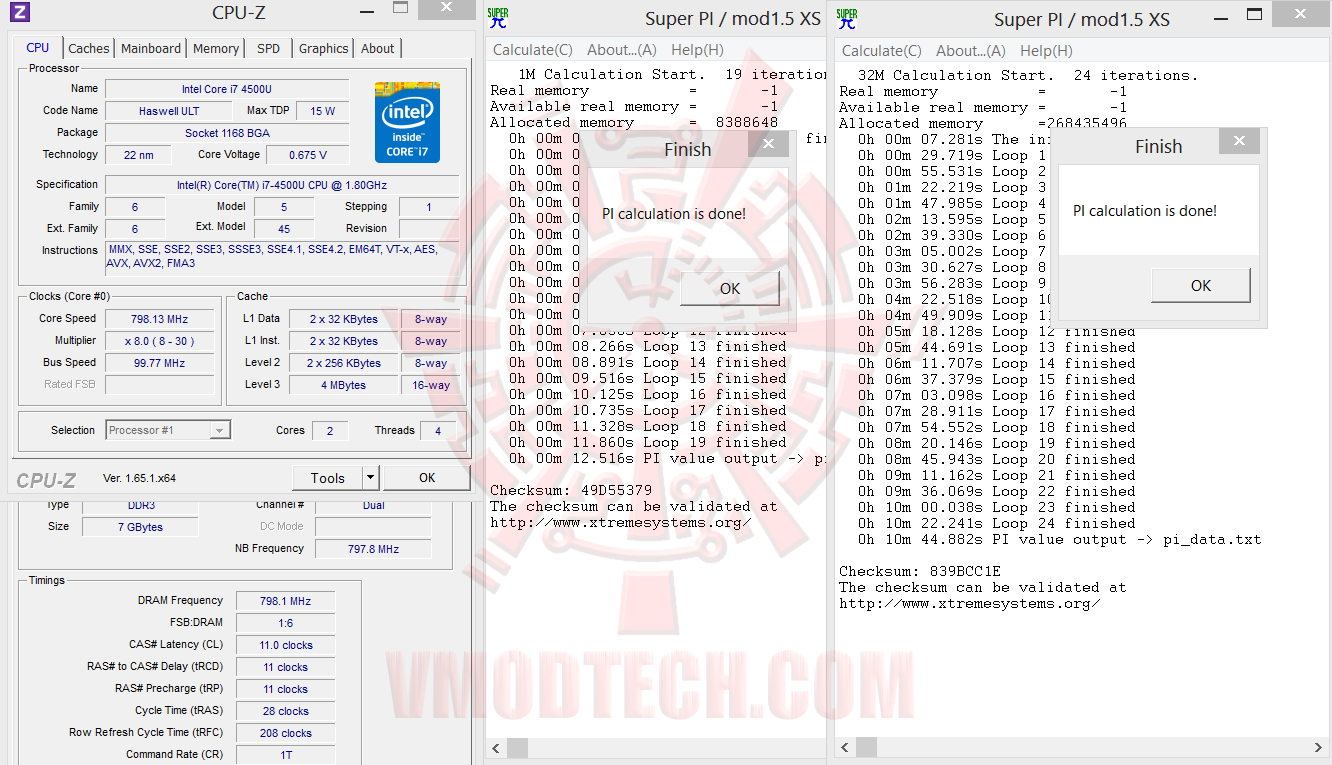Click the Specification field with i7-4500U CPU @ 1.80GHz

pos(282,185)
